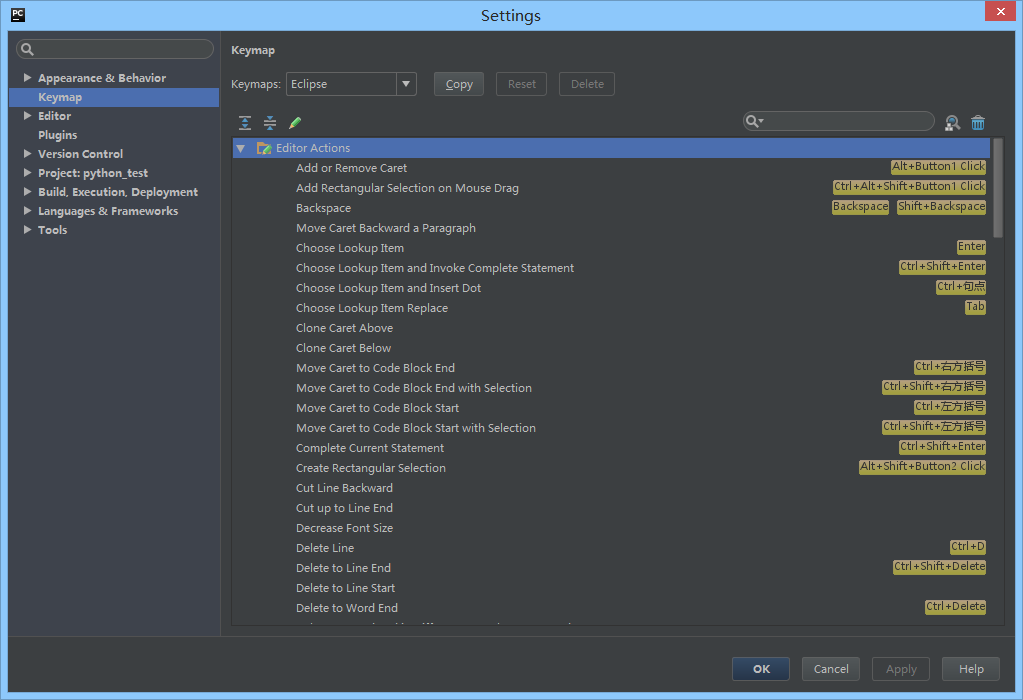
Task: Select Version Control in the sidebar
Action: [x=80, y=154]
